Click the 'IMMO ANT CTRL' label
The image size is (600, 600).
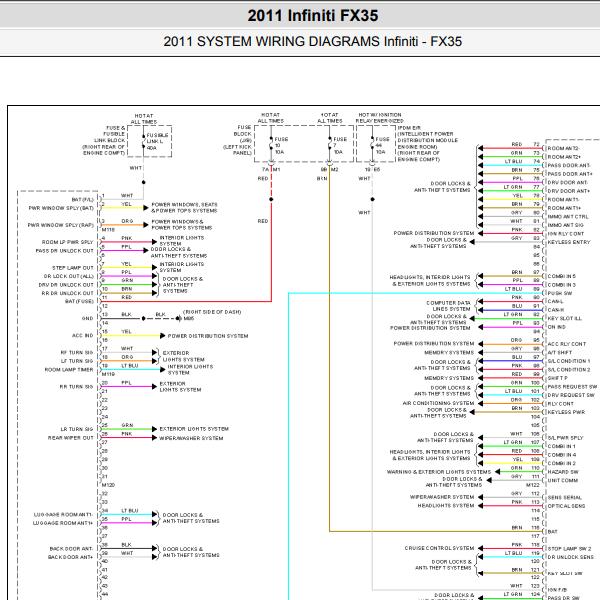[x=568, y=217]
